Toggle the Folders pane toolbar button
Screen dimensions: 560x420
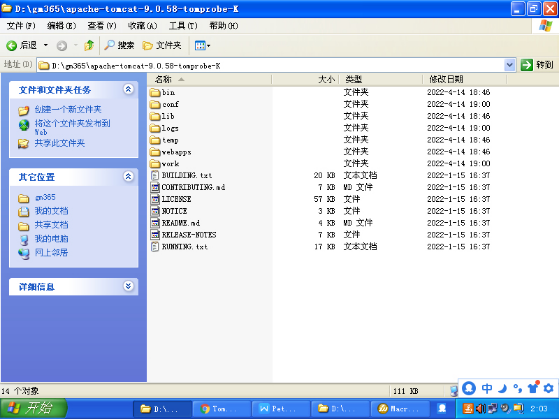[x=162, y=45]
